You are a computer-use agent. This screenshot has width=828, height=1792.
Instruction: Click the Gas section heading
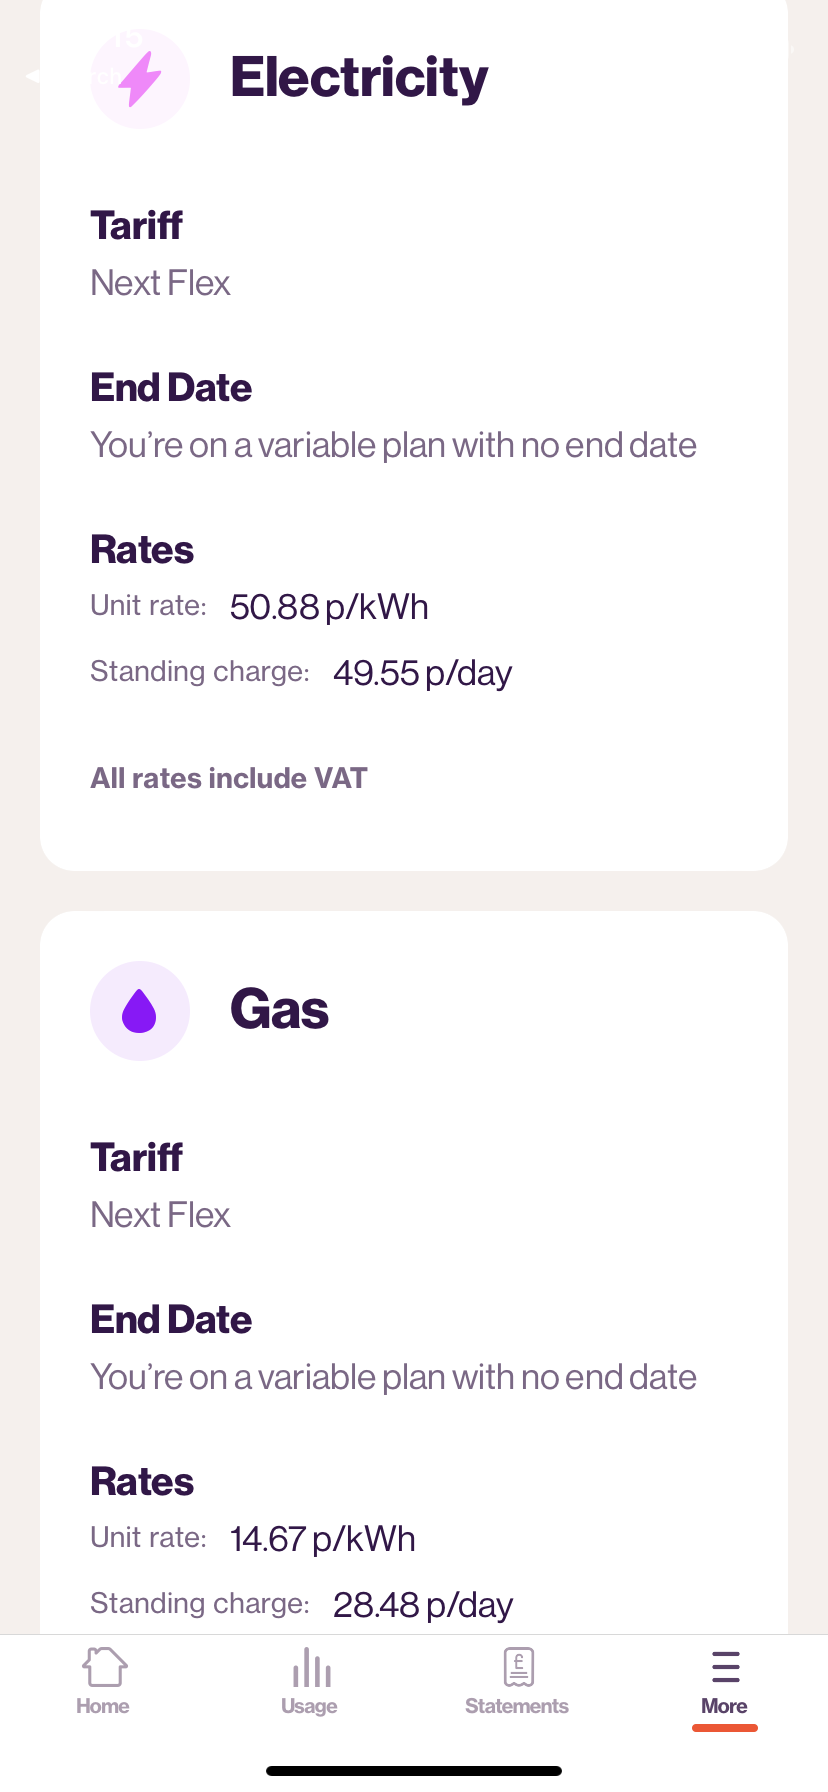tap(279, 1010)
